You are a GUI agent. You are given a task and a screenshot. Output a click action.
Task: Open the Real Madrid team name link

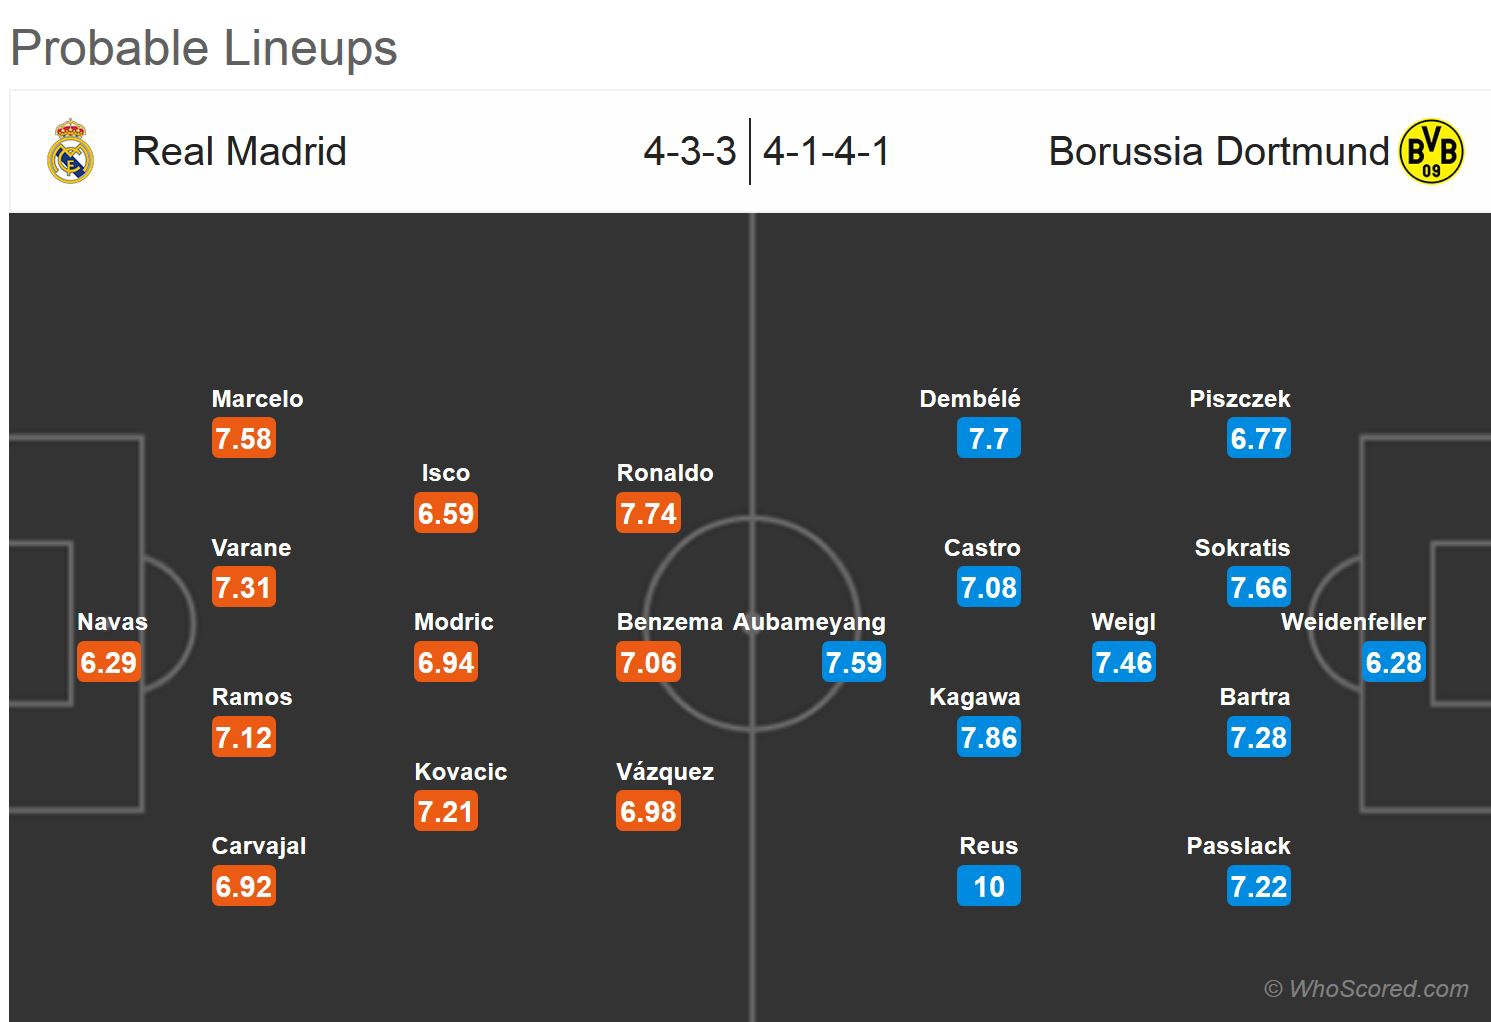(x=239, y=152)
